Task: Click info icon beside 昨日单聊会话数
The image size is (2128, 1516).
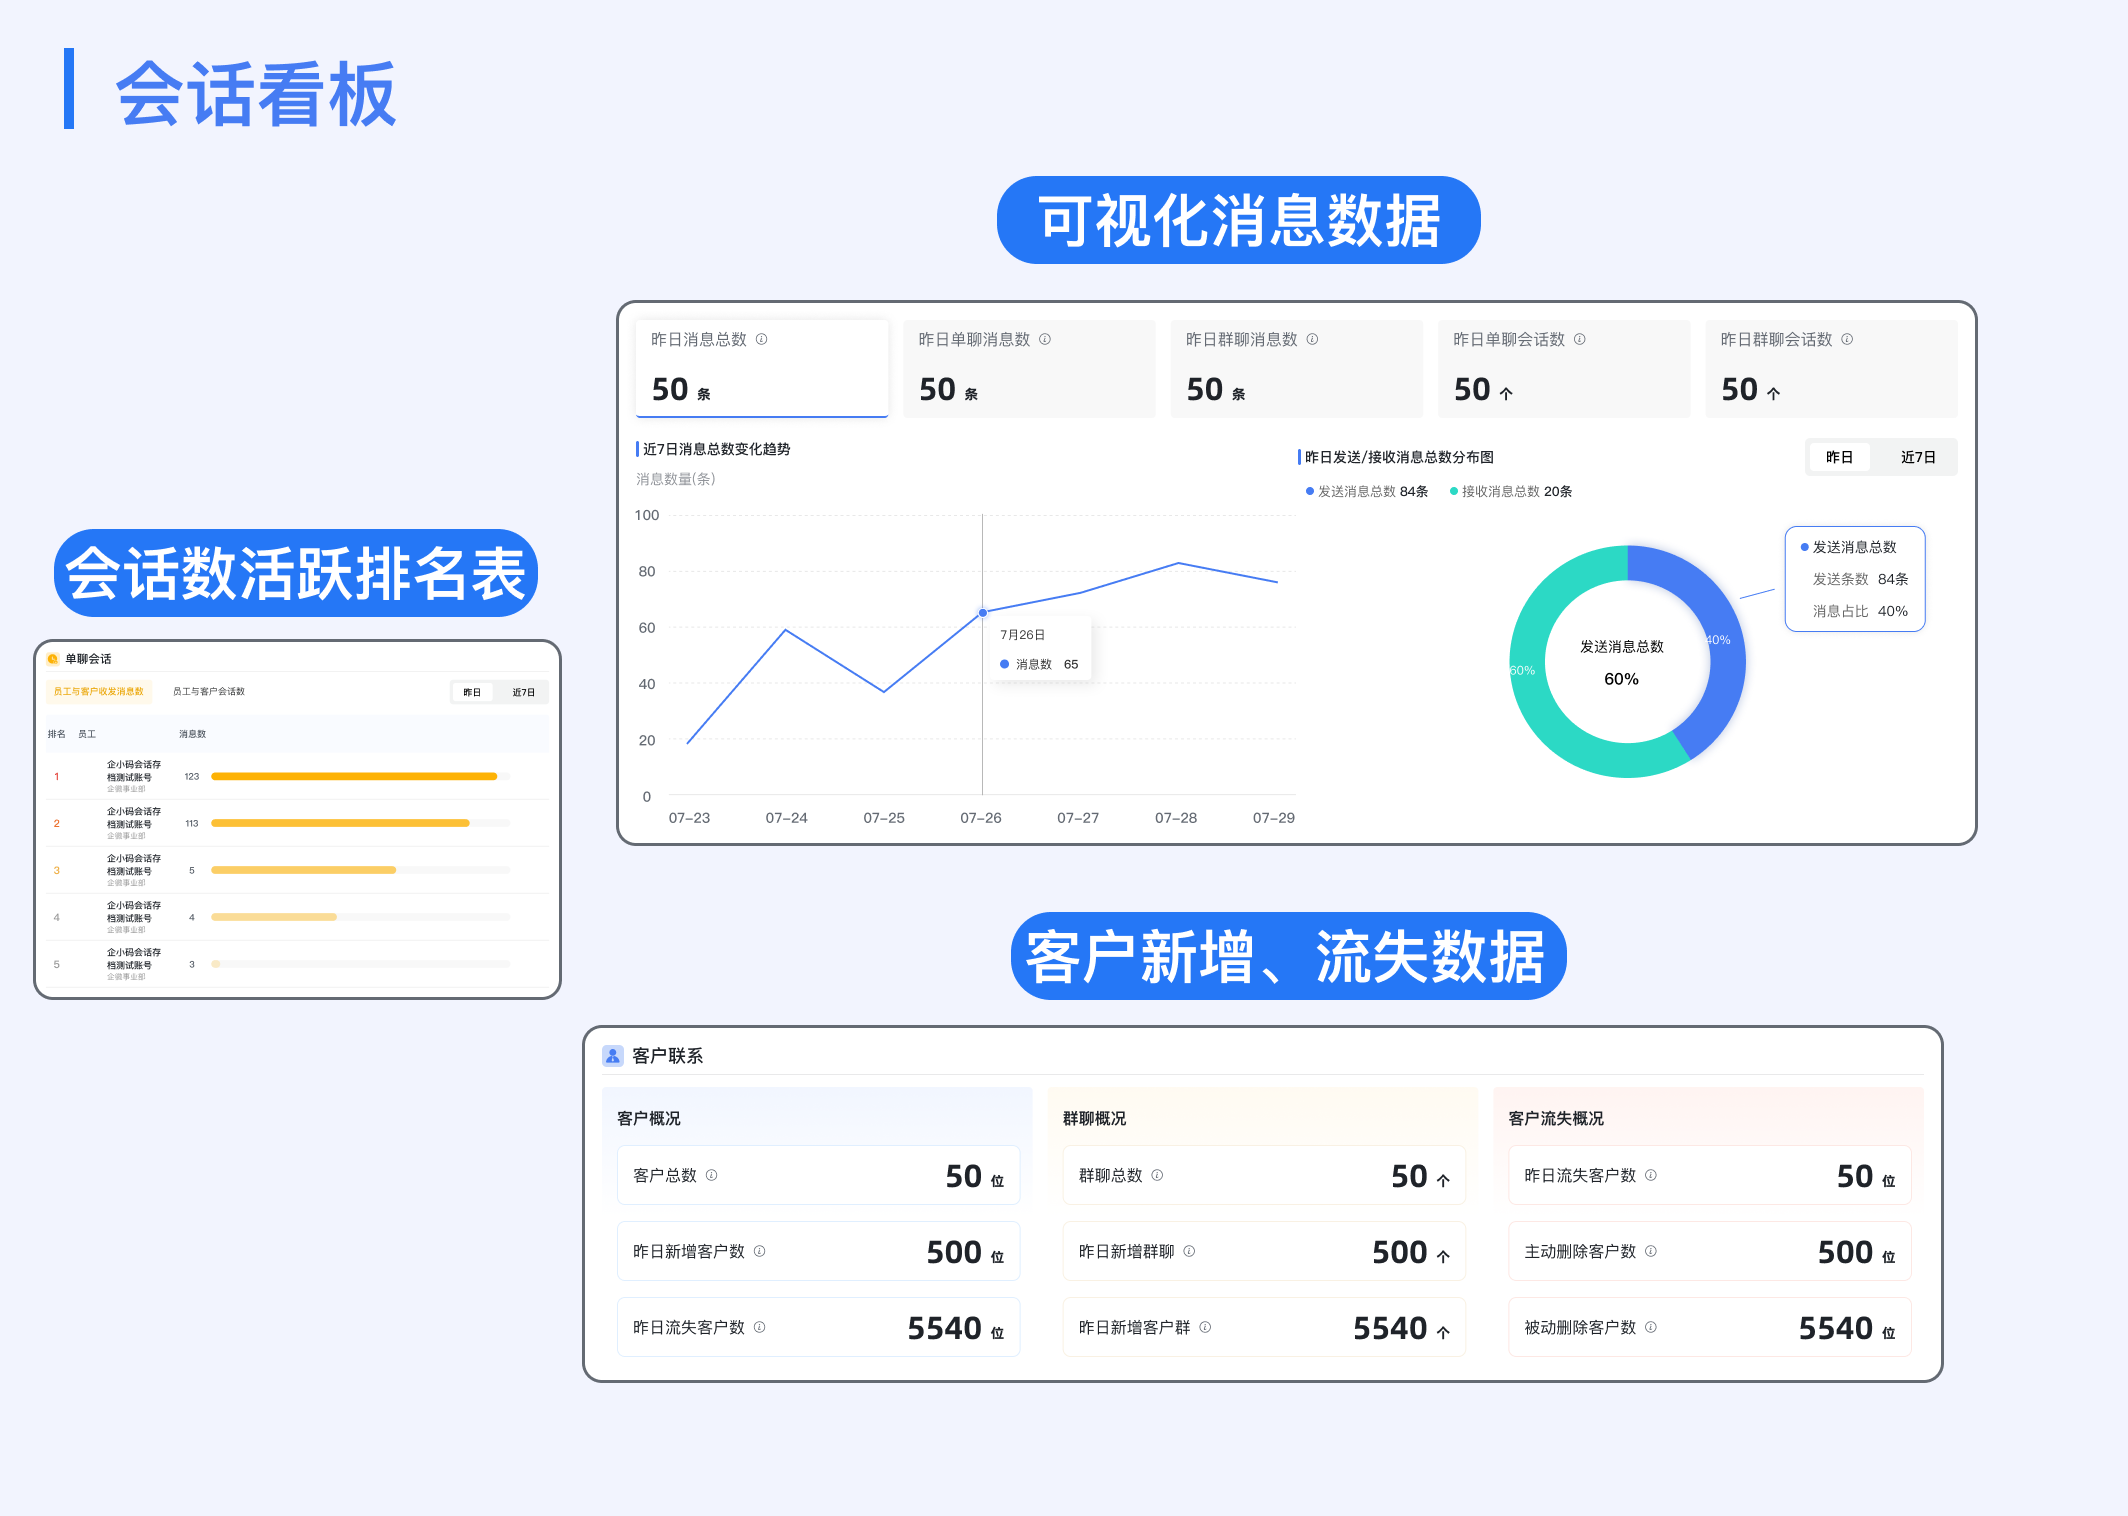Action: point(1579,339)
